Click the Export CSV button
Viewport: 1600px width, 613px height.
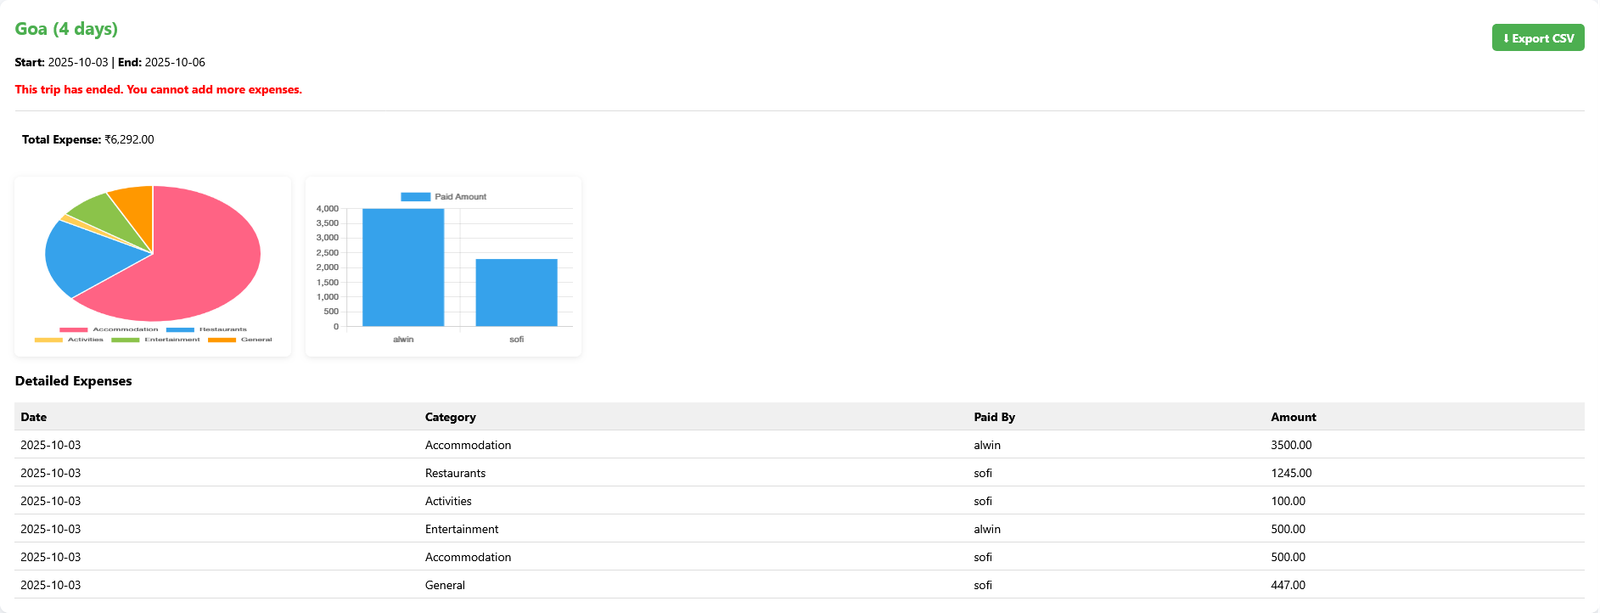pyautogui.click(x=1537, y=38)
